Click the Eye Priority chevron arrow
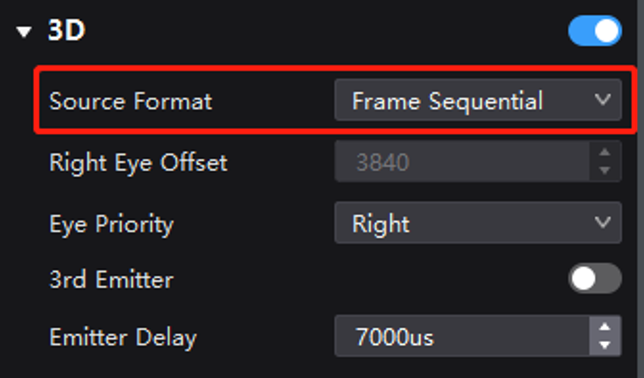Screen dimensions: 644x378 [x=603, y=223]
